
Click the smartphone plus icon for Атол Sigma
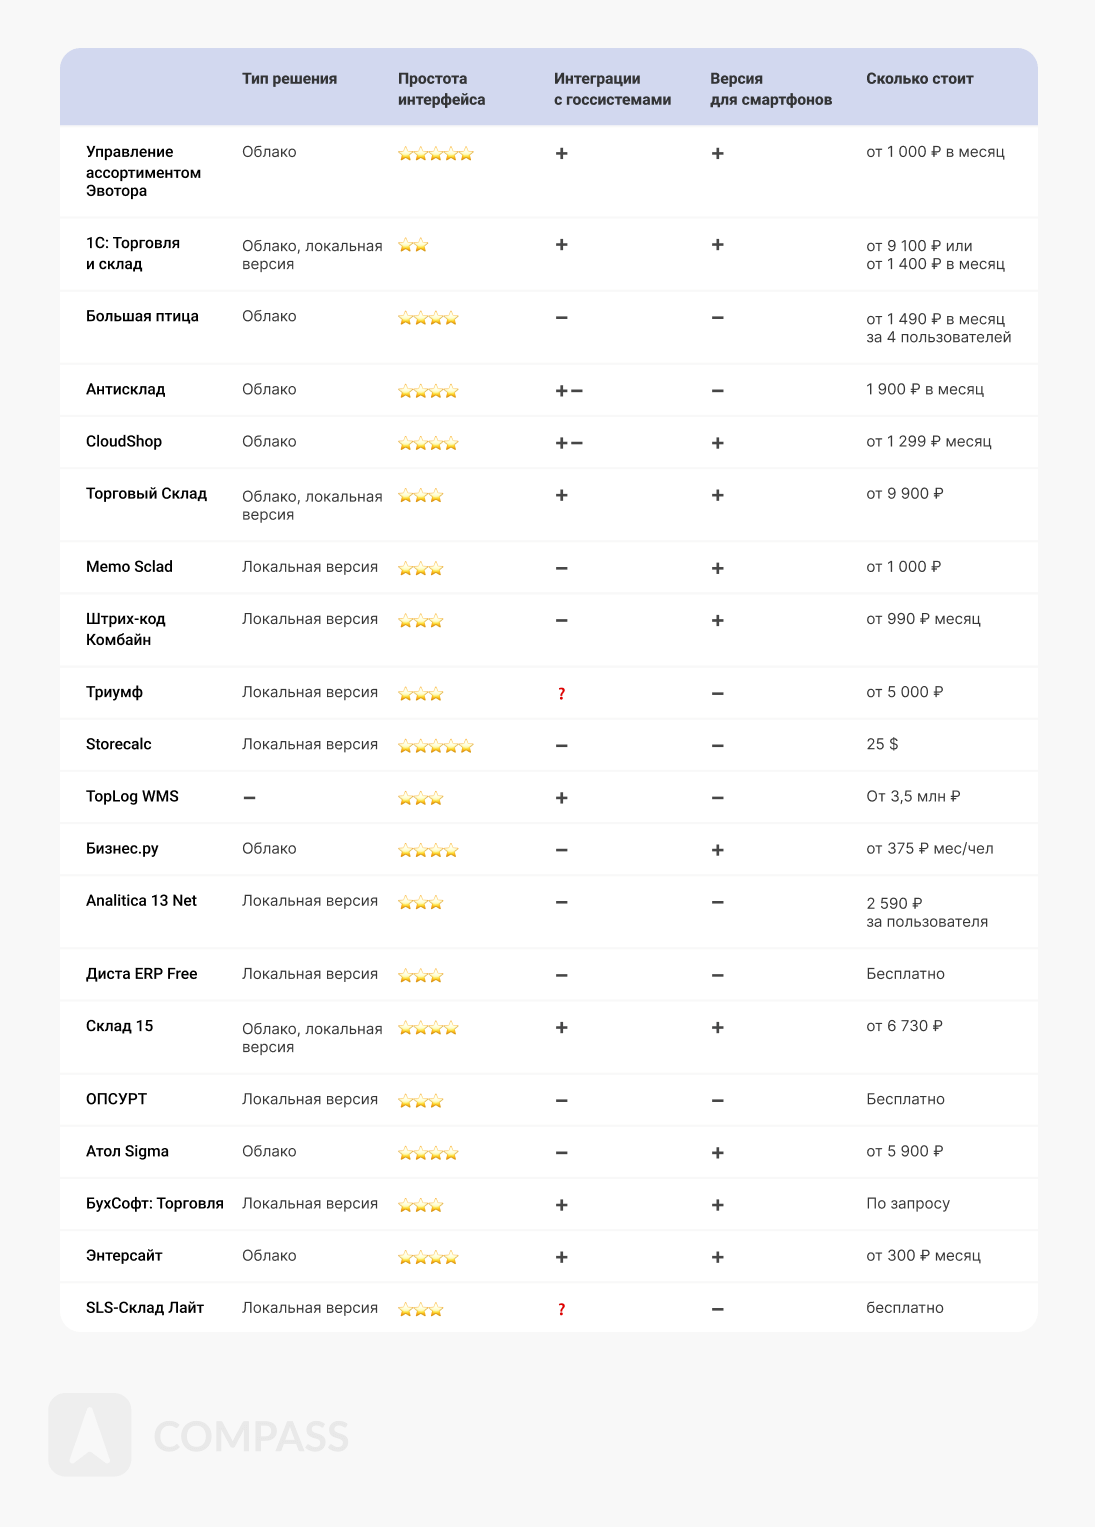[717, 1153]
